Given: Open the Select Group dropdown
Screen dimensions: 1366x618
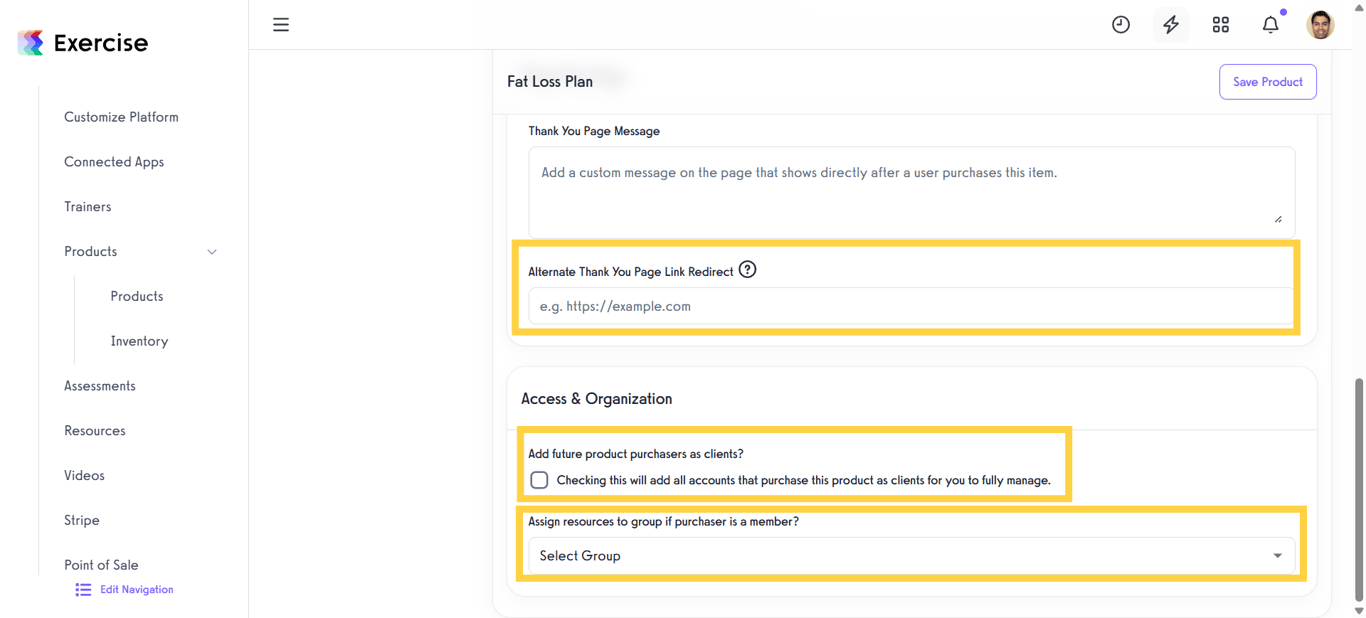Looking at the screenshot, I should (910, 555).
